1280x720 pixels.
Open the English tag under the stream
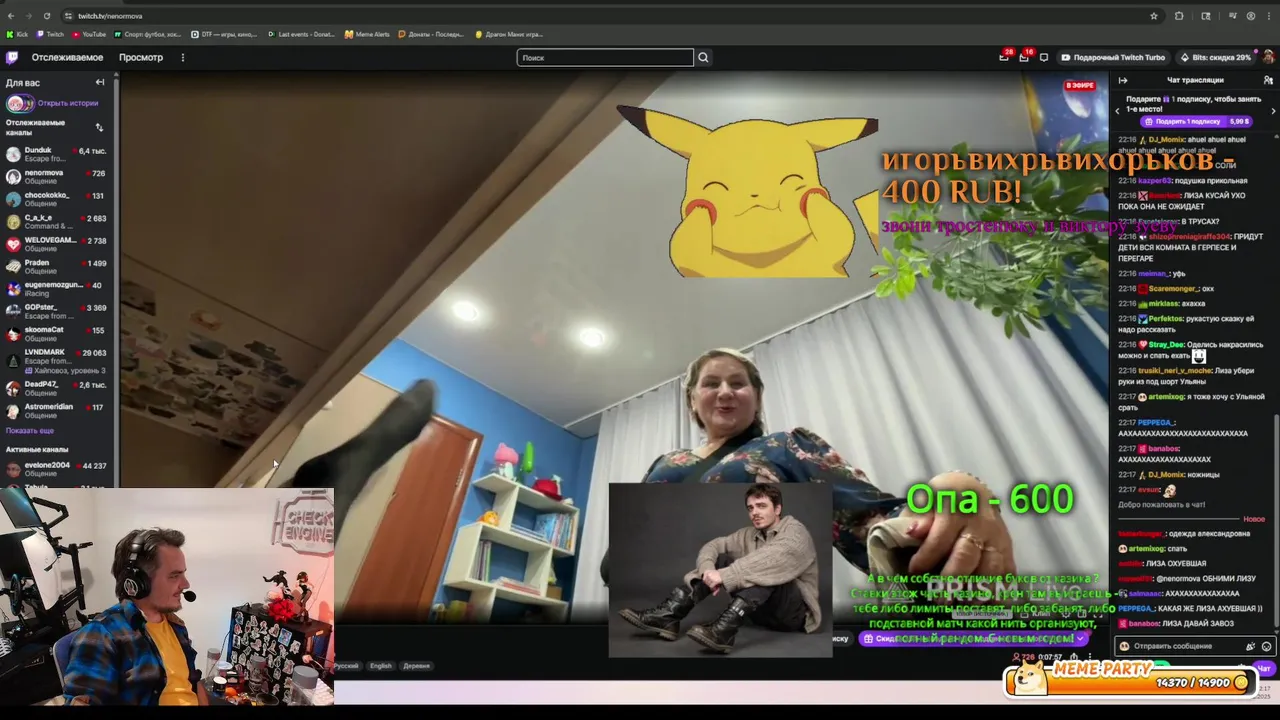pyautogui.click(x=381, y=666)
